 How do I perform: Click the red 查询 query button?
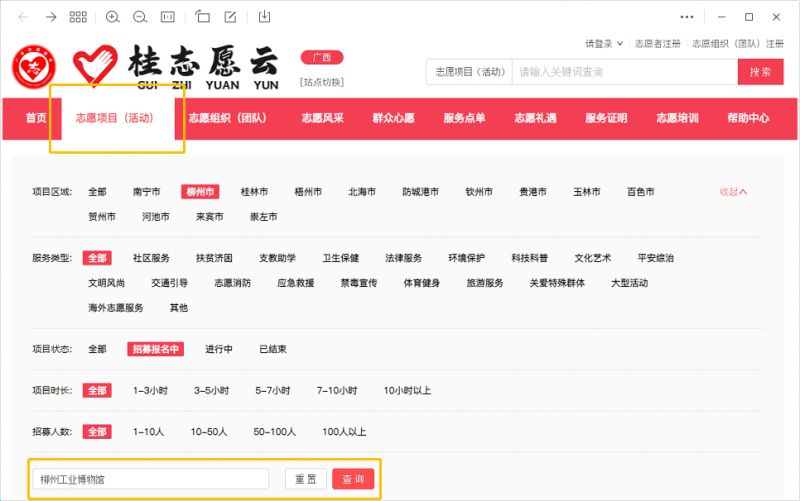click(353, 479)
